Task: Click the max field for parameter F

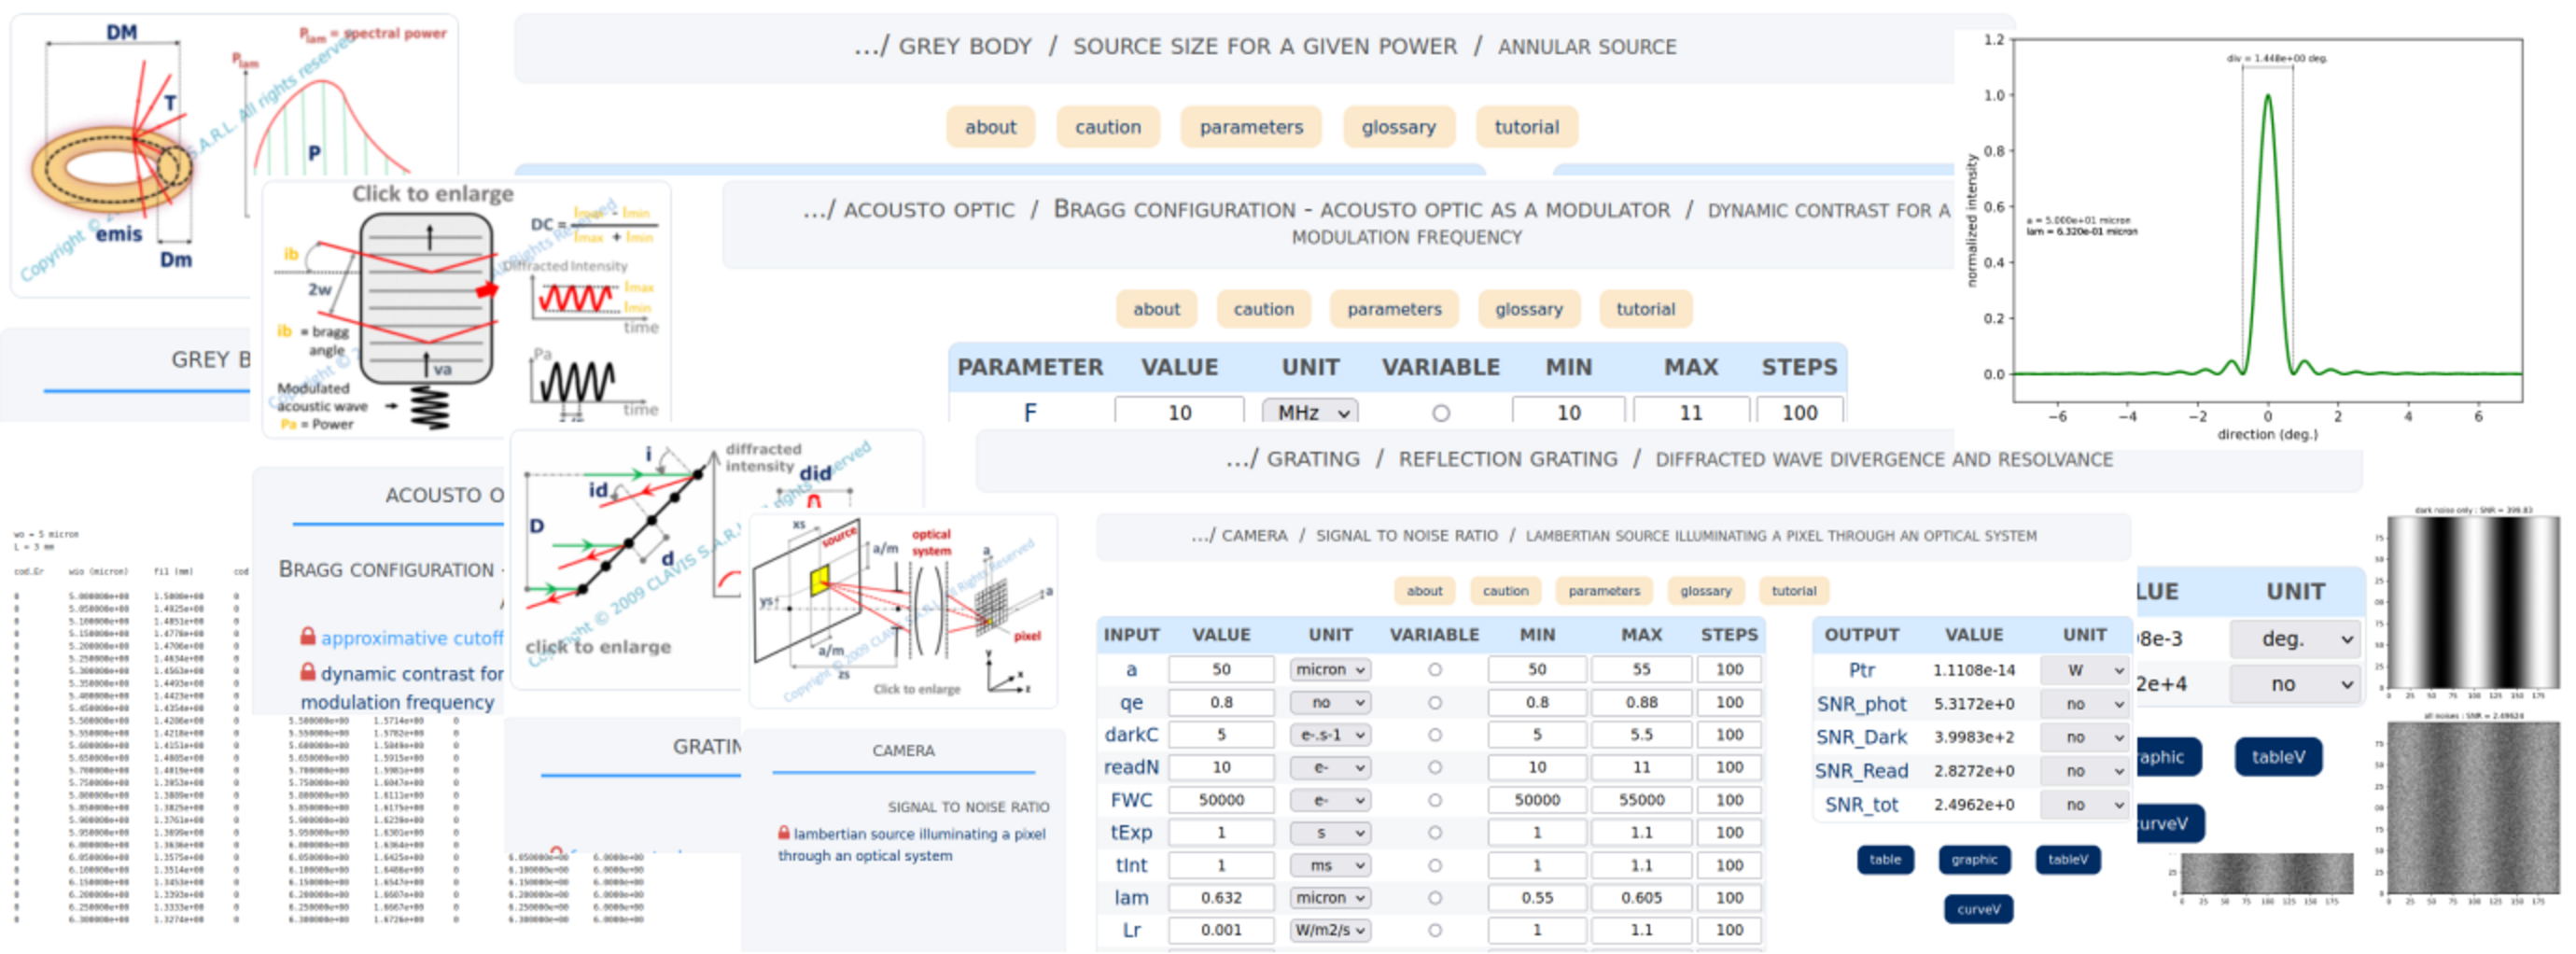Action: tap(1690, 412)
